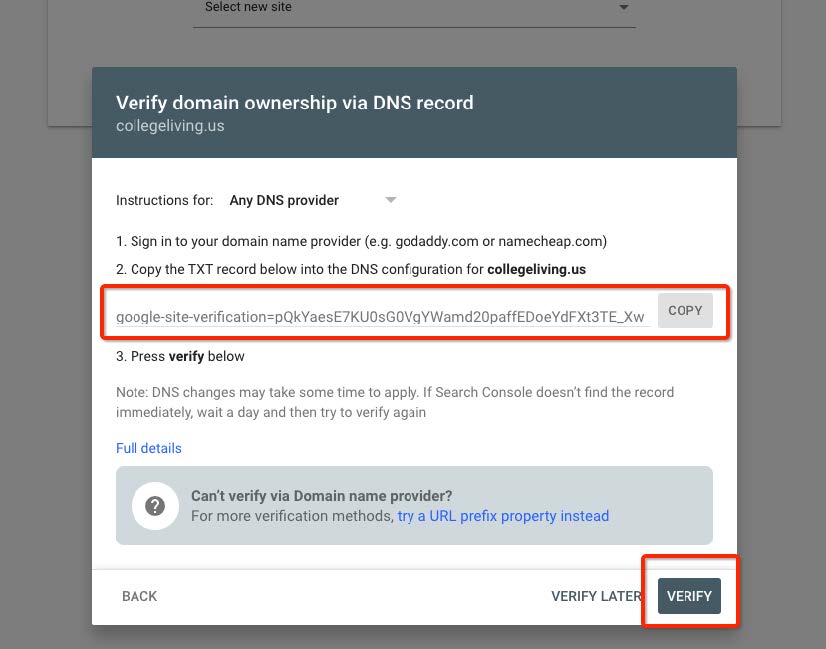
Task: Copy the TXT record with COPY button
Action: click(x=685, y=310)
